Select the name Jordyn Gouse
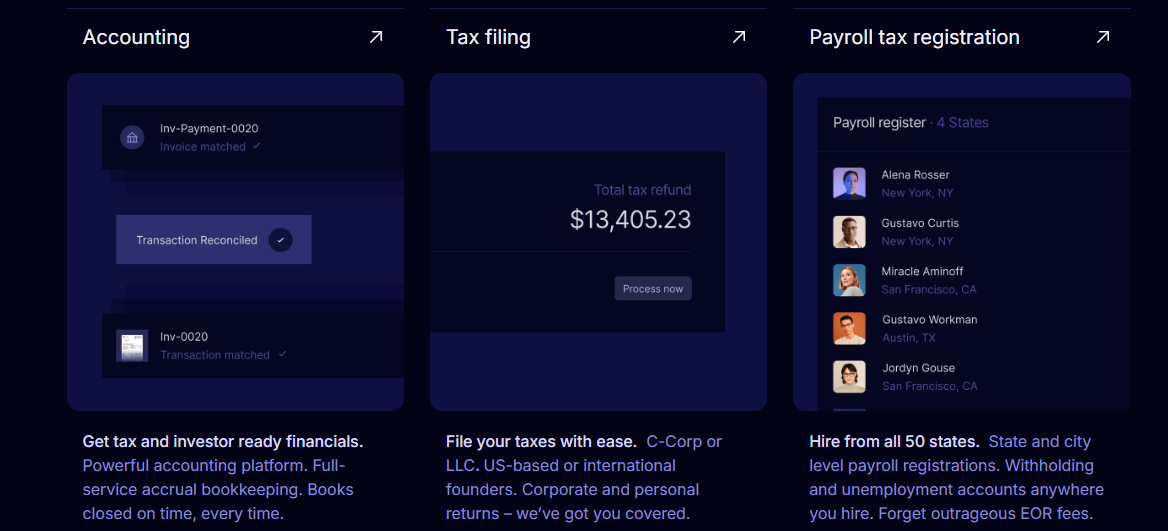Screen dimensions: 1168x531 [x=918, y=368]
